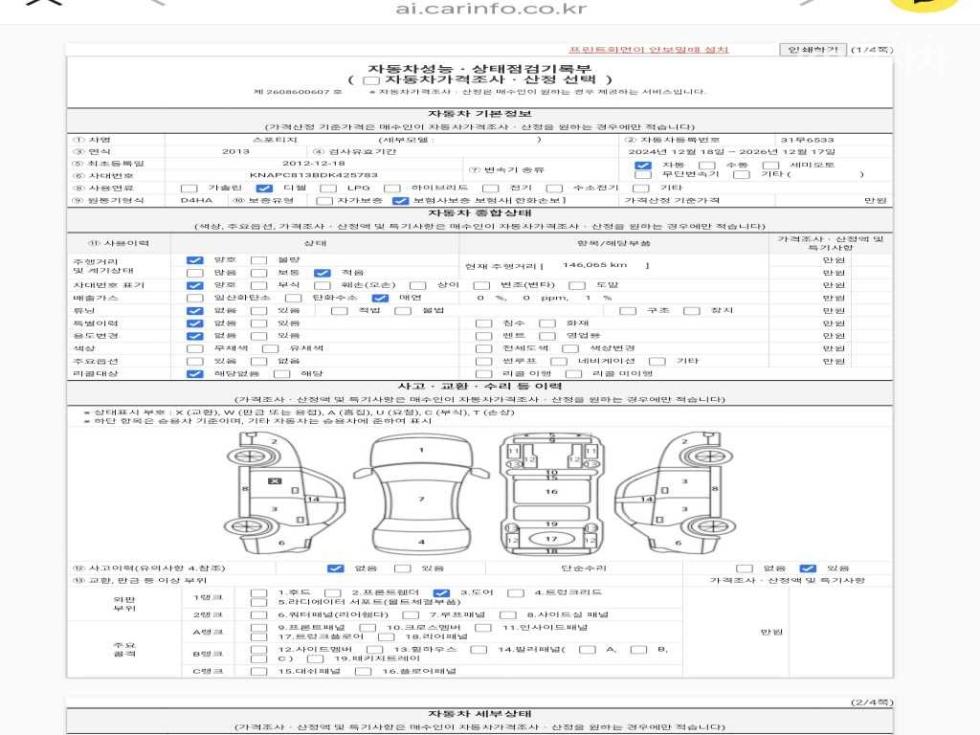Tick the 화재 fire history checkbox
980x735 pixels.
click(x=547, y=324)
